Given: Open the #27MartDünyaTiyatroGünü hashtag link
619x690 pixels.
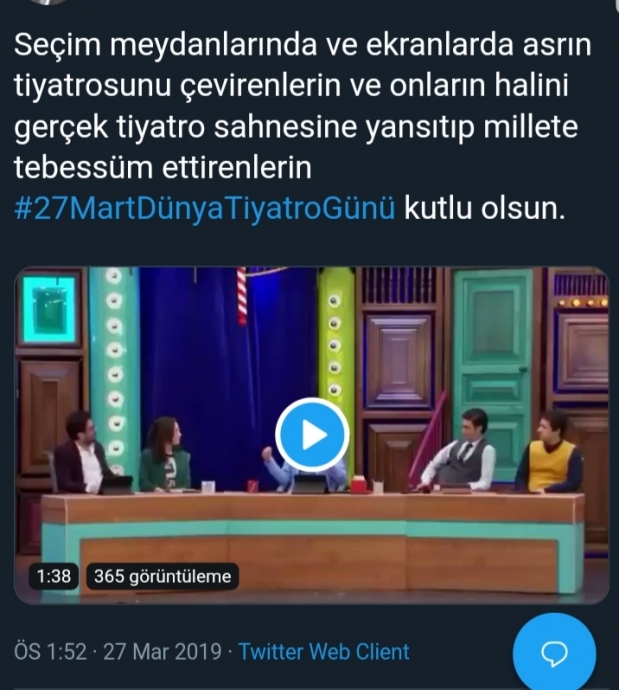Looking at the screenshot, I should [205, 209].
